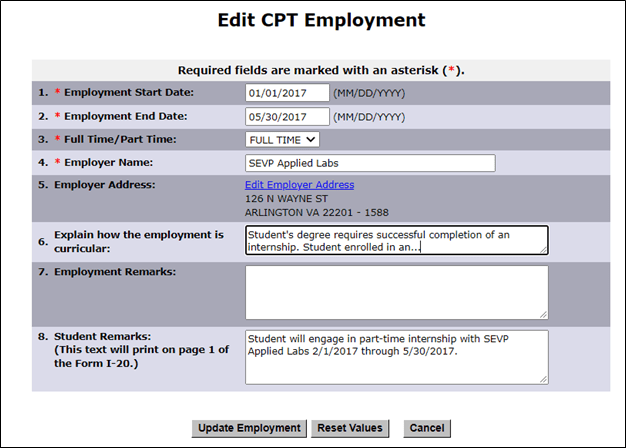This screenshot has width=626, height=448.
Task: Click inside the Student Remarks text area
Action: 395,356
